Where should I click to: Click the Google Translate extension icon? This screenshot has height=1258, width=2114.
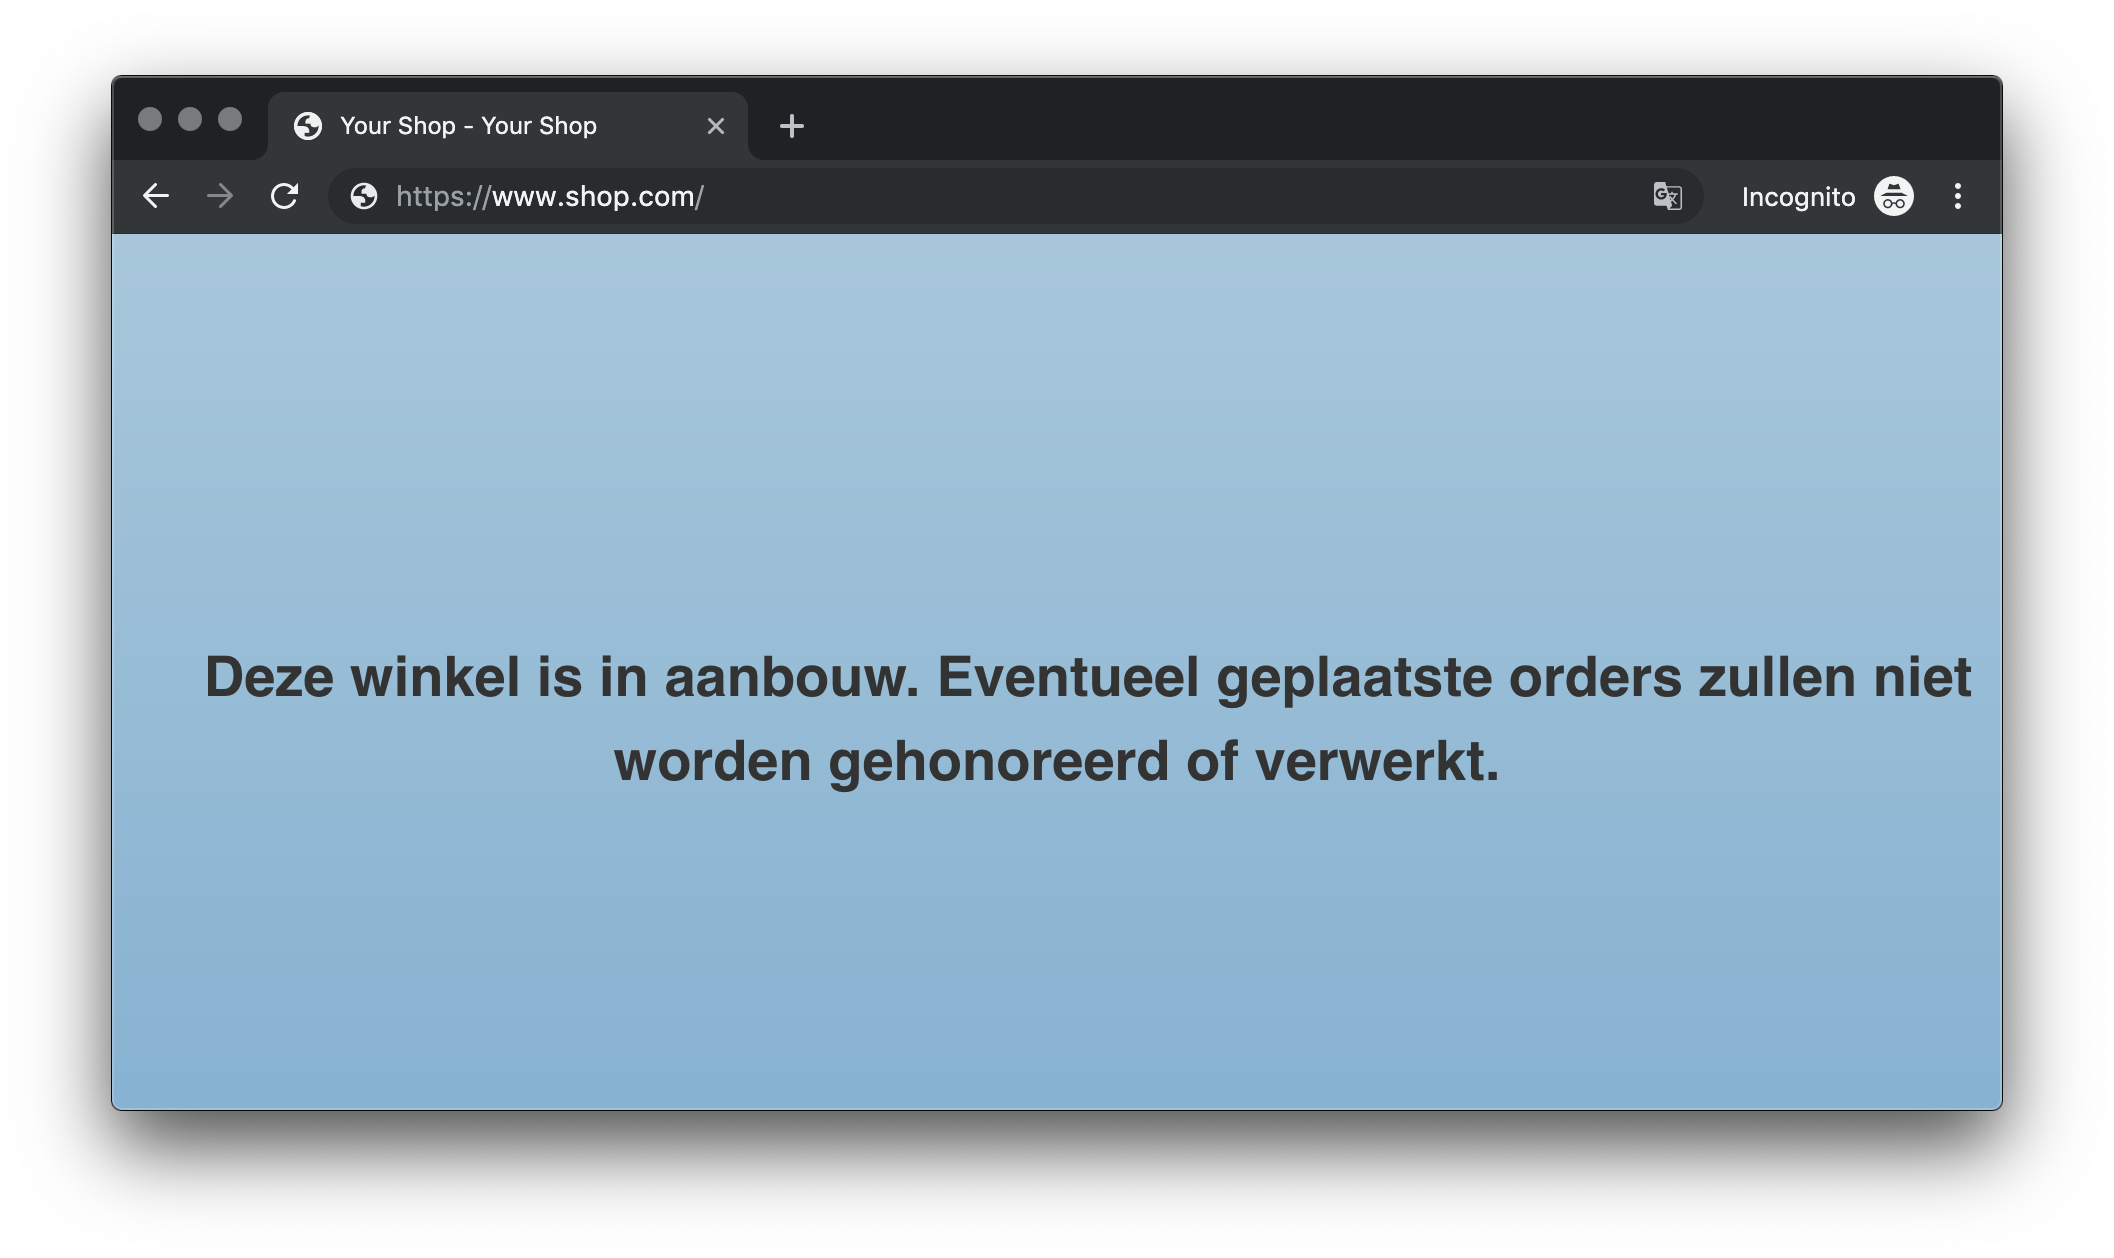pos(1666,195)
